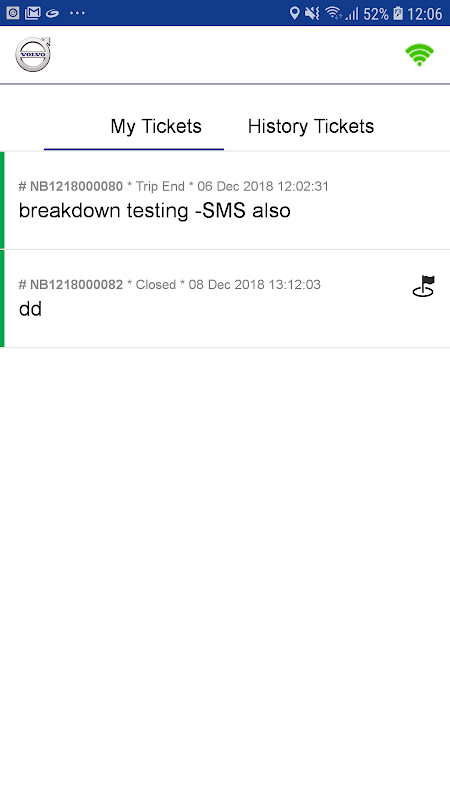Image resolution: width=450 pixels, height=800 pixels.
Task: Tap the status bar Wi-Fi signal icon
Action: click(x=333, y=13)
